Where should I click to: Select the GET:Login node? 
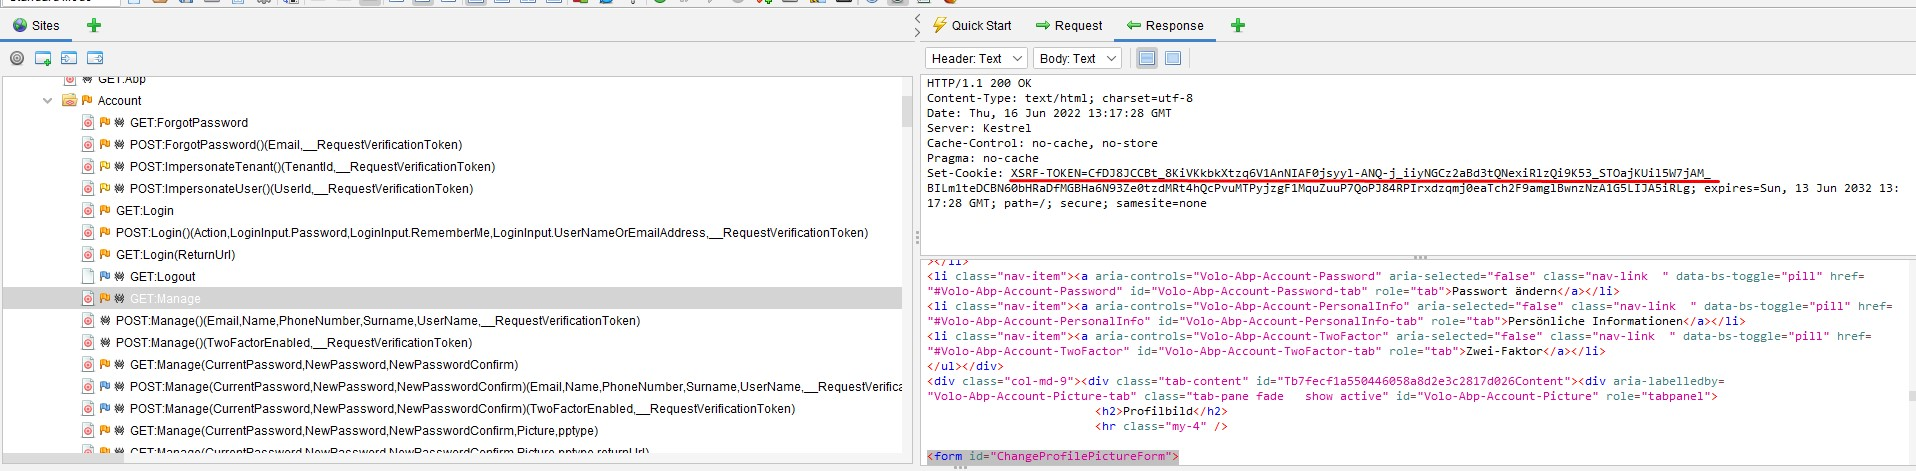(144, 211)
